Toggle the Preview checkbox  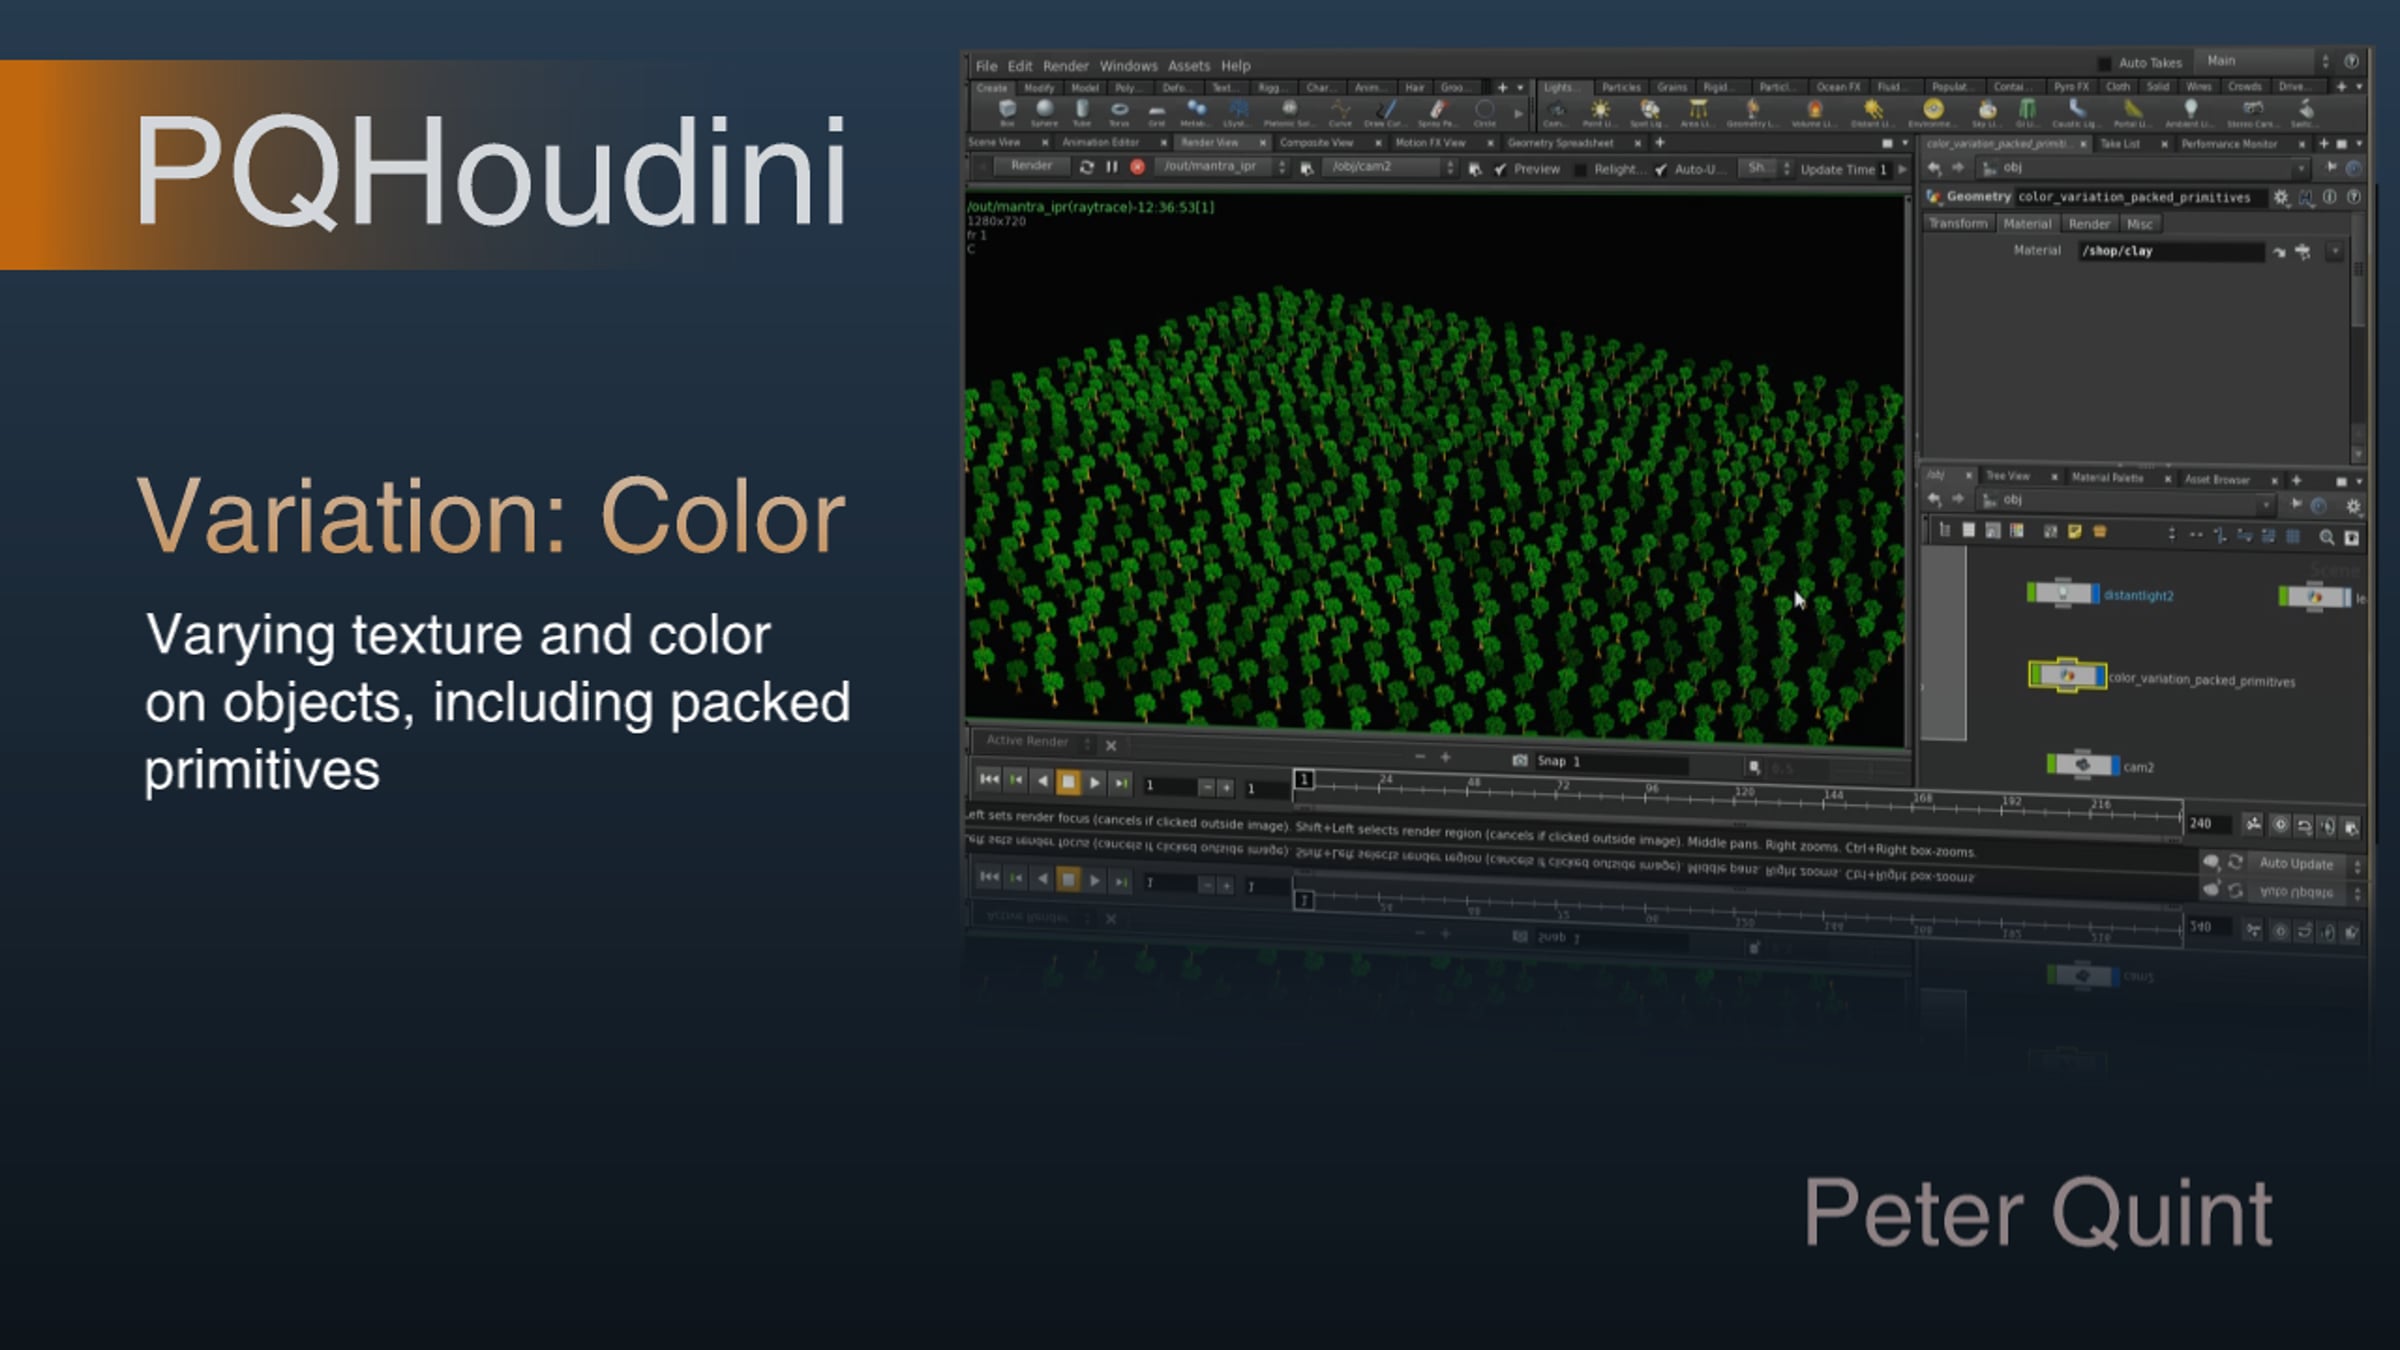coord(1500,169)
